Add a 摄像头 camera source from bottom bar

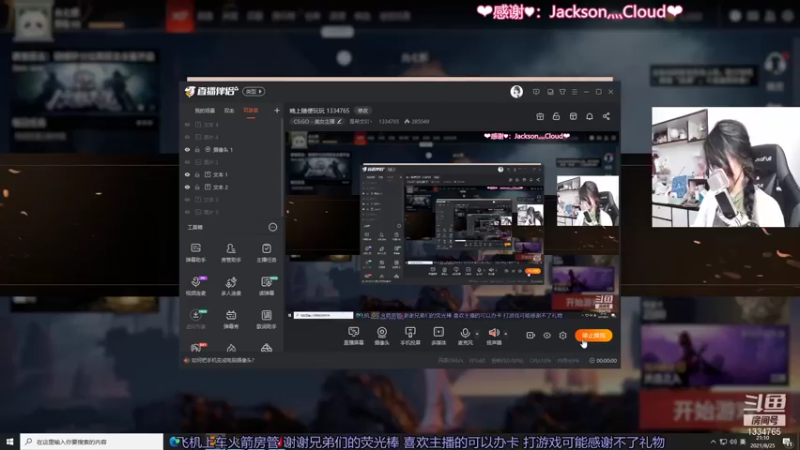point(382,336)
